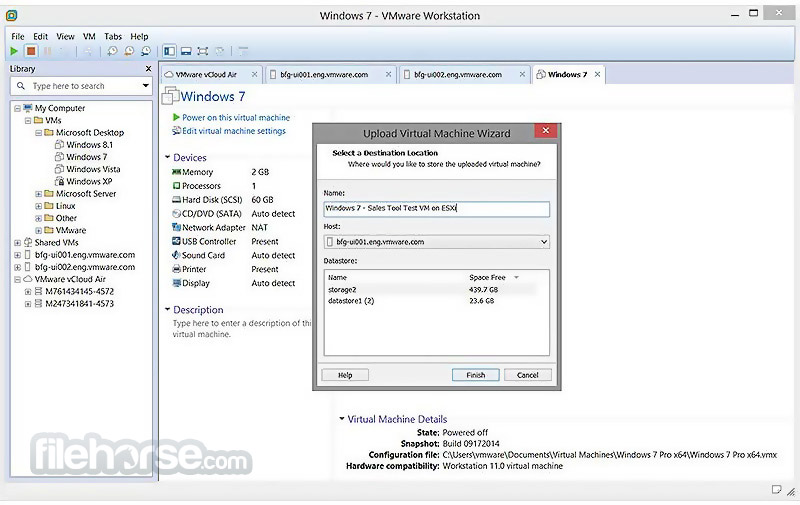Screen dimensions: 800x505
Task: Click the orange Stop toolbar button
Action: point(31,51)
